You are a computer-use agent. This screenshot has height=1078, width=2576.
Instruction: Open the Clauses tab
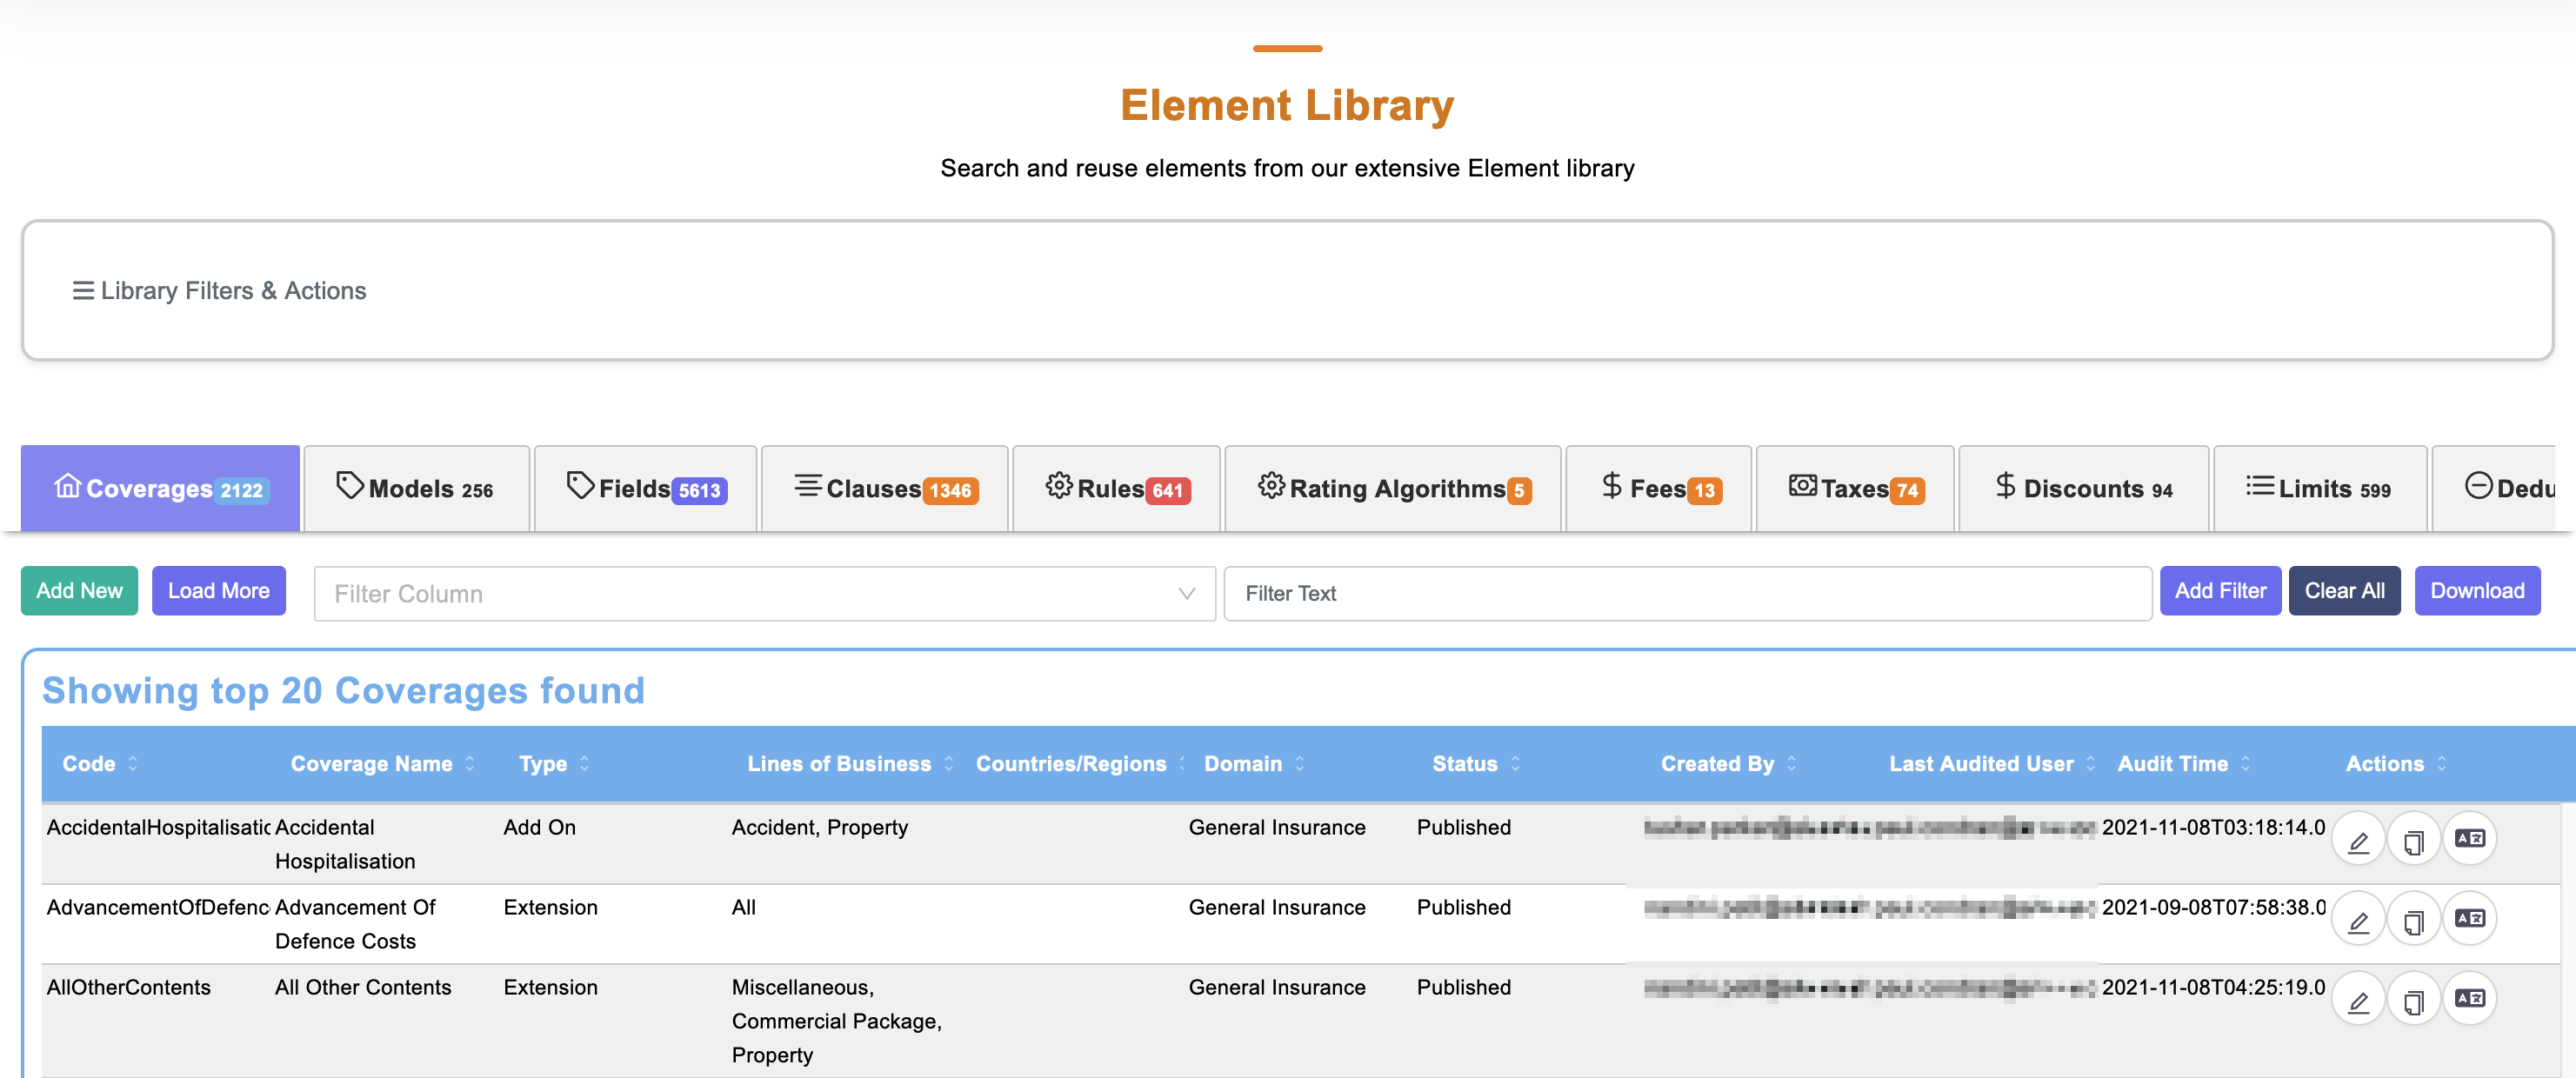pos(885,488)
